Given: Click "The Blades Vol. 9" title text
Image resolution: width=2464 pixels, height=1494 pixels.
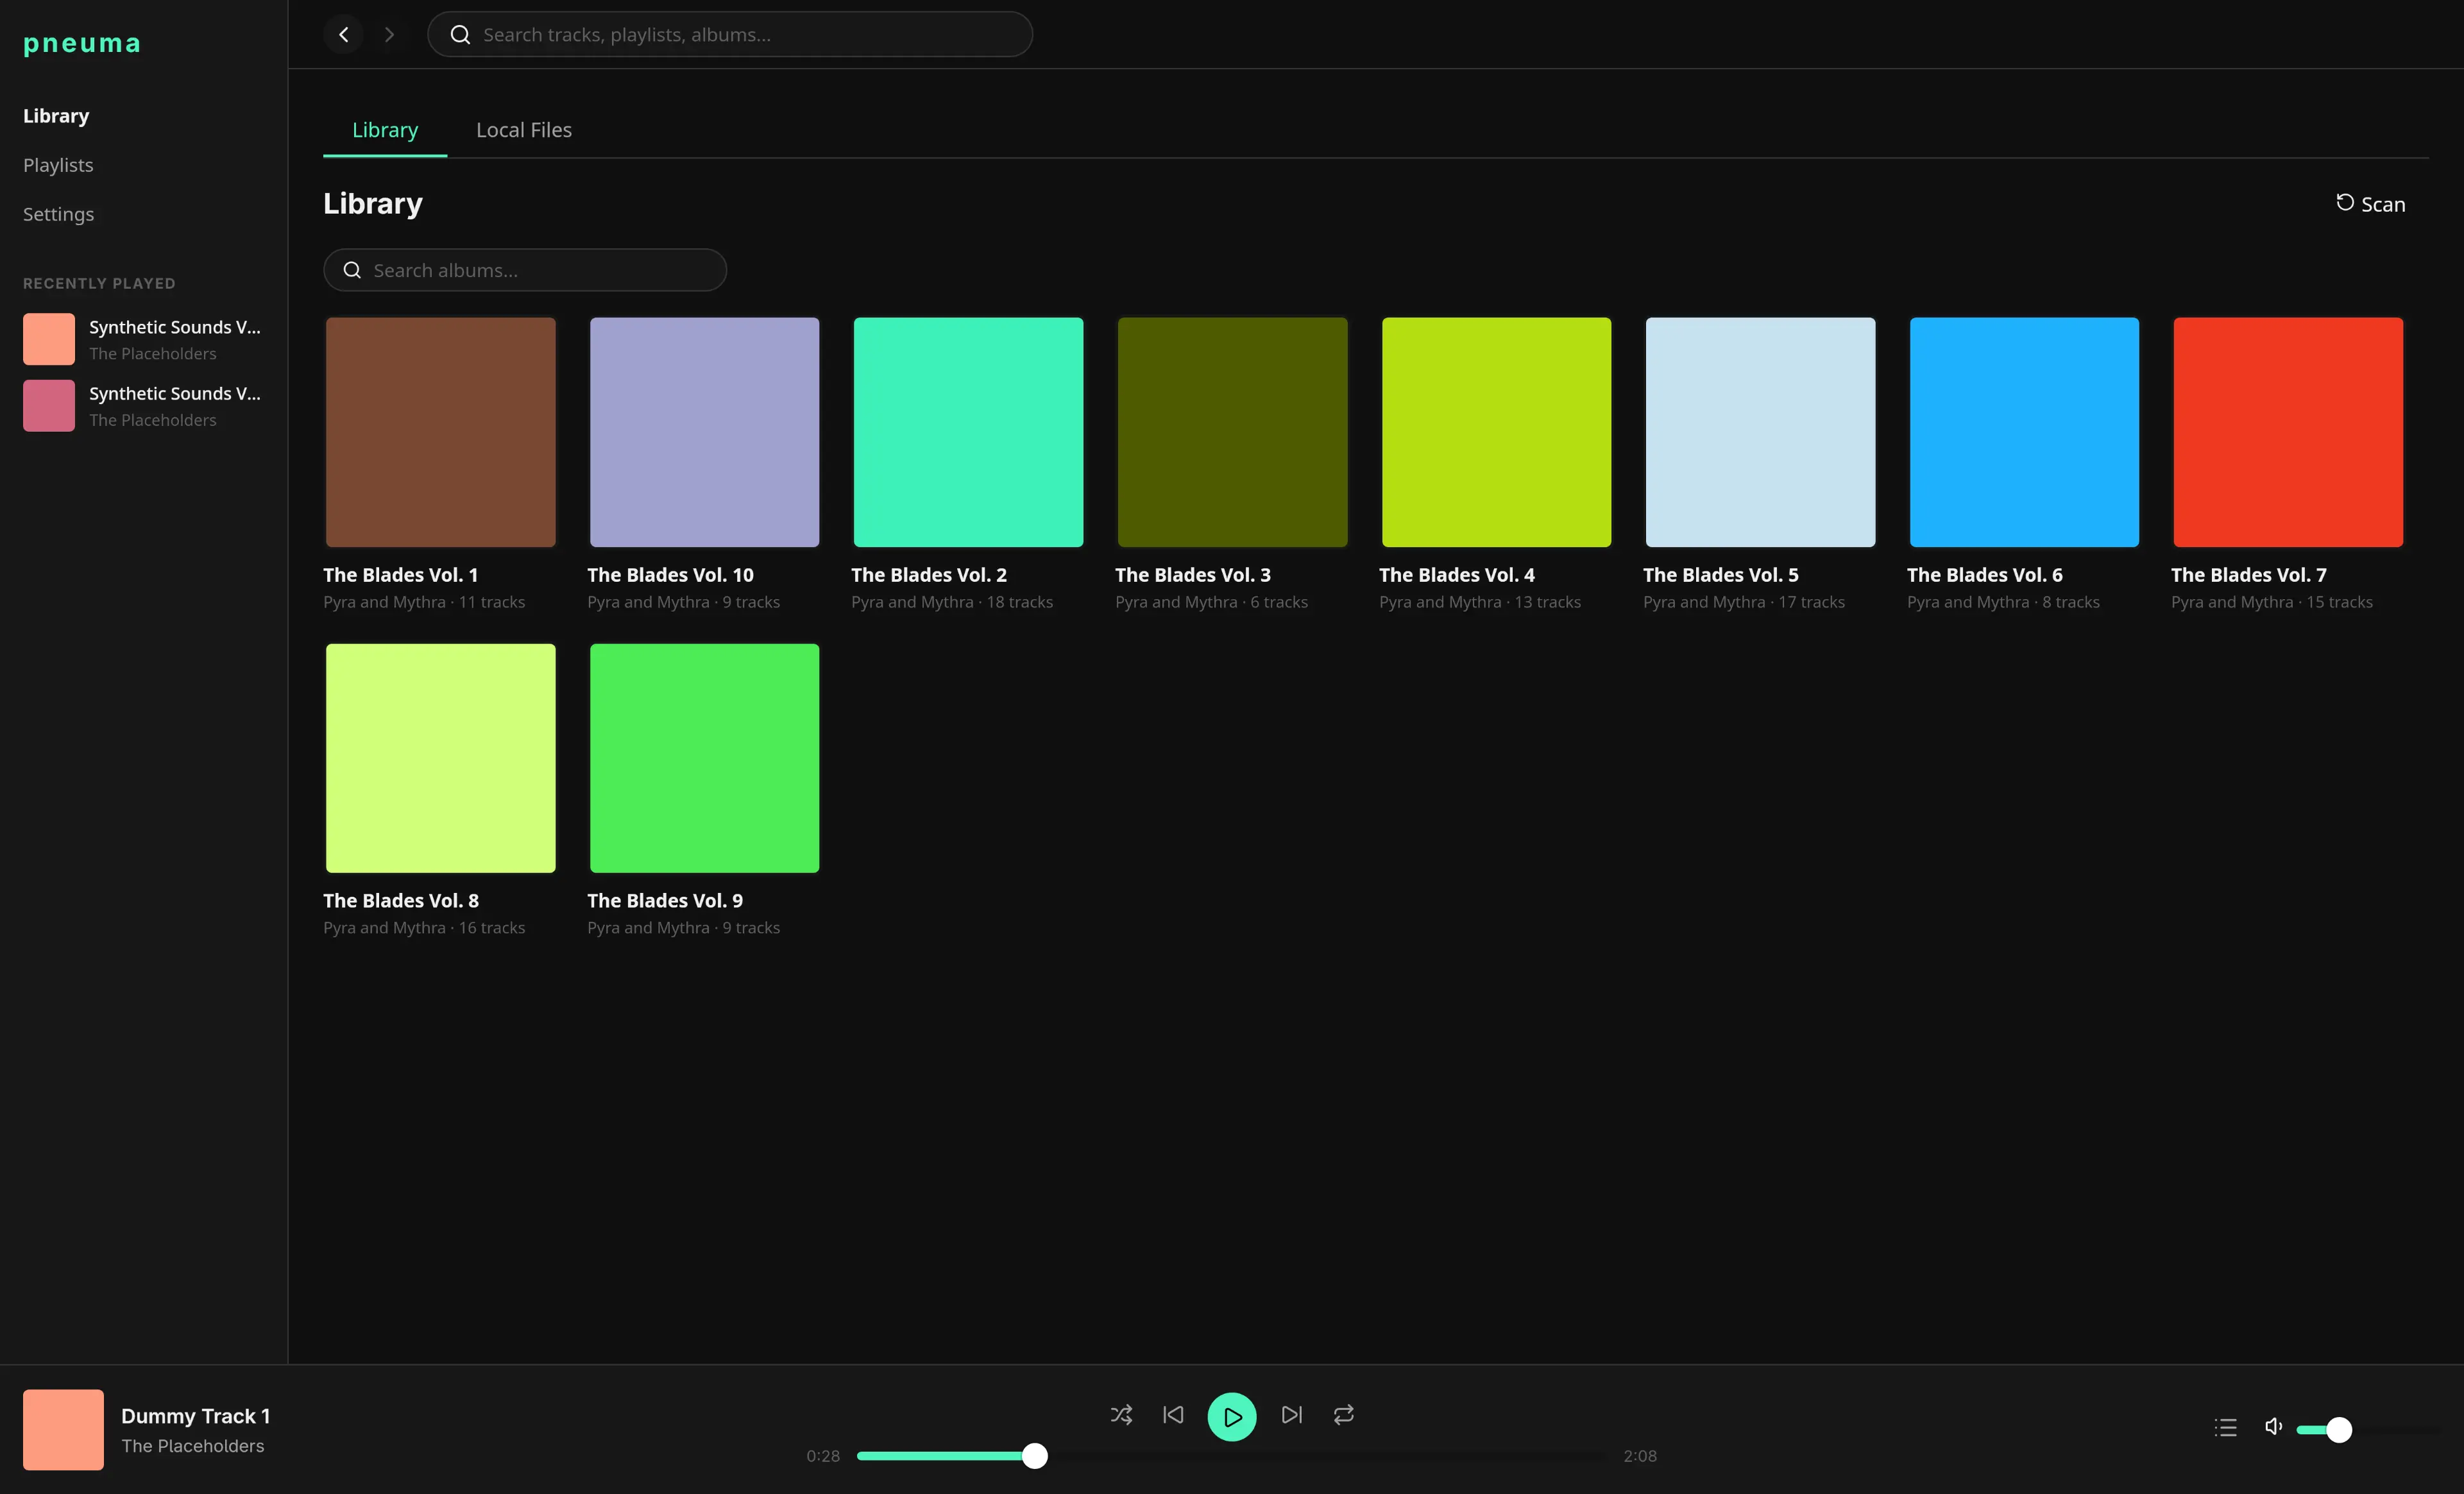Looking at the screenshot, I should 665,901.
